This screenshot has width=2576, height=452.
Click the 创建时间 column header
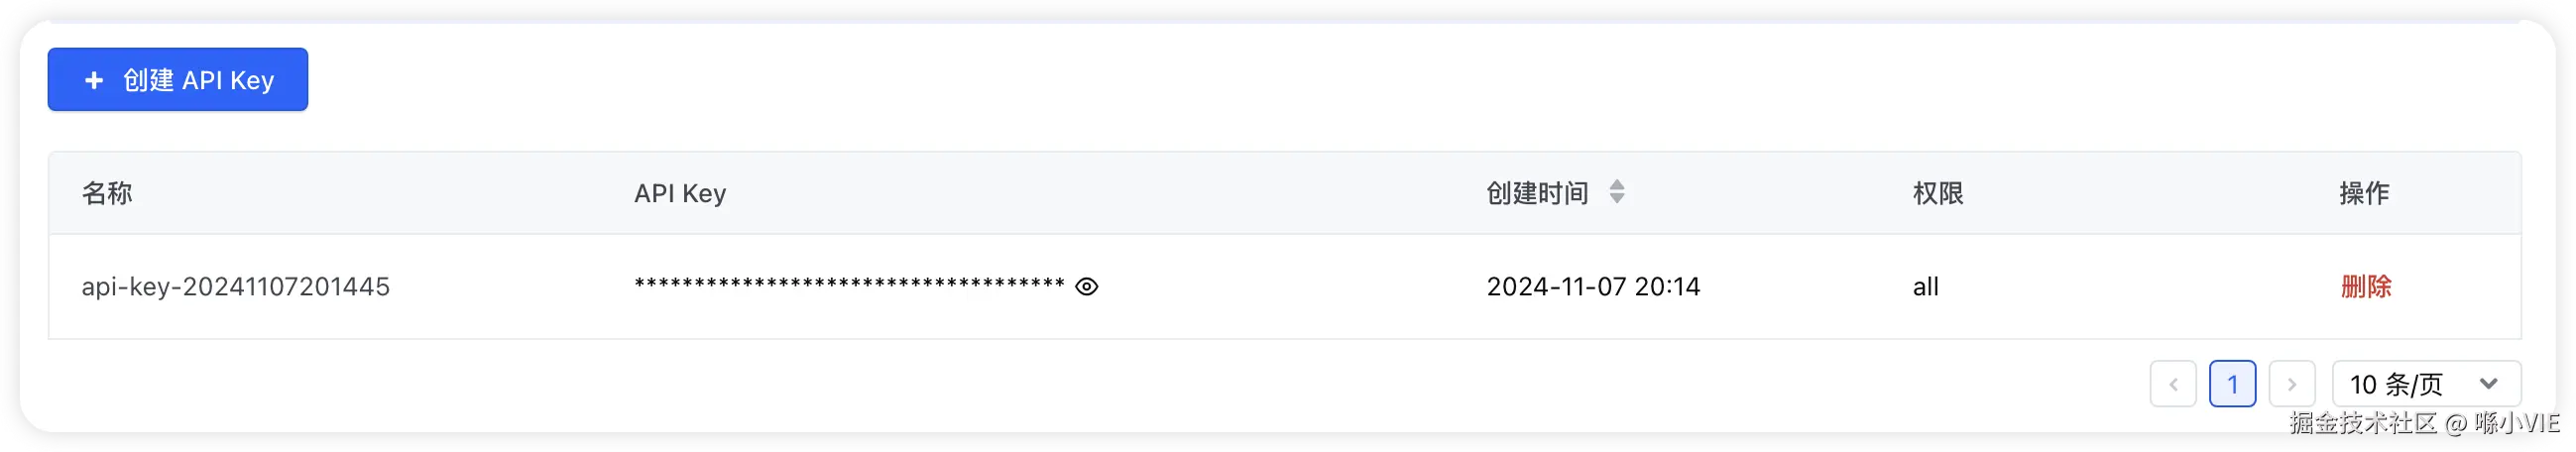point(1537,193)
